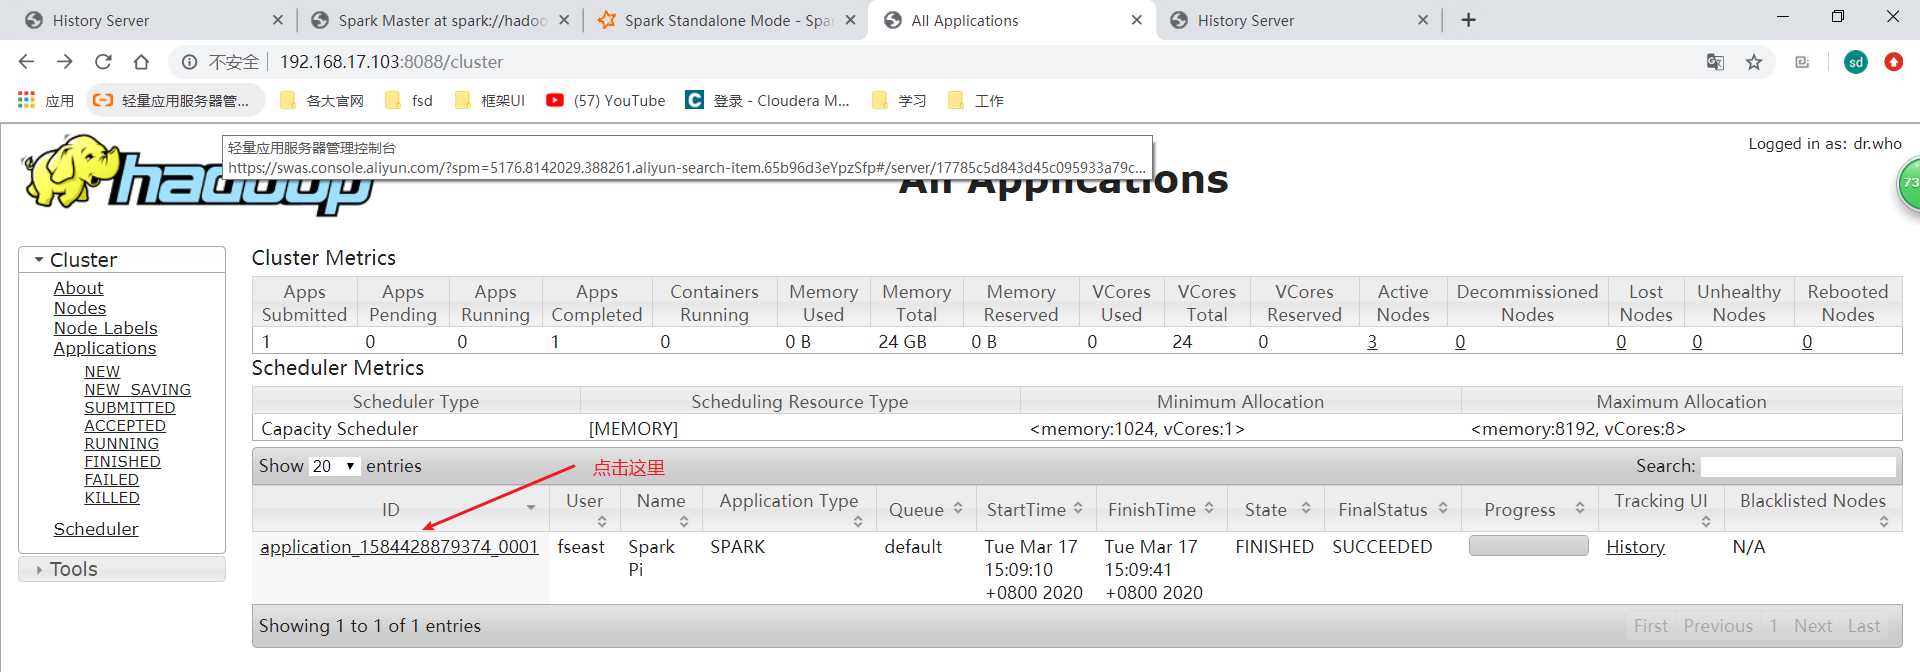Open the 工作 bookmarks folder
This screenshot has height=672, width=1920.
(975, 100)
